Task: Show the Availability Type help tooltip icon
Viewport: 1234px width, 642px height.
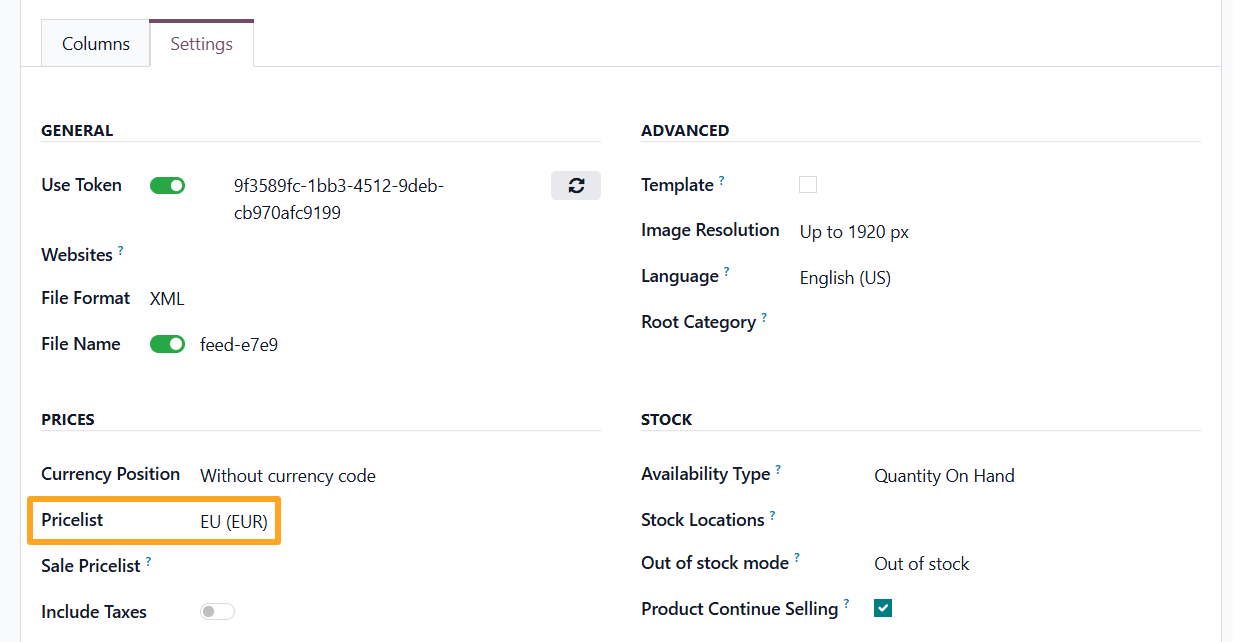Action: [x=778, y=469]
